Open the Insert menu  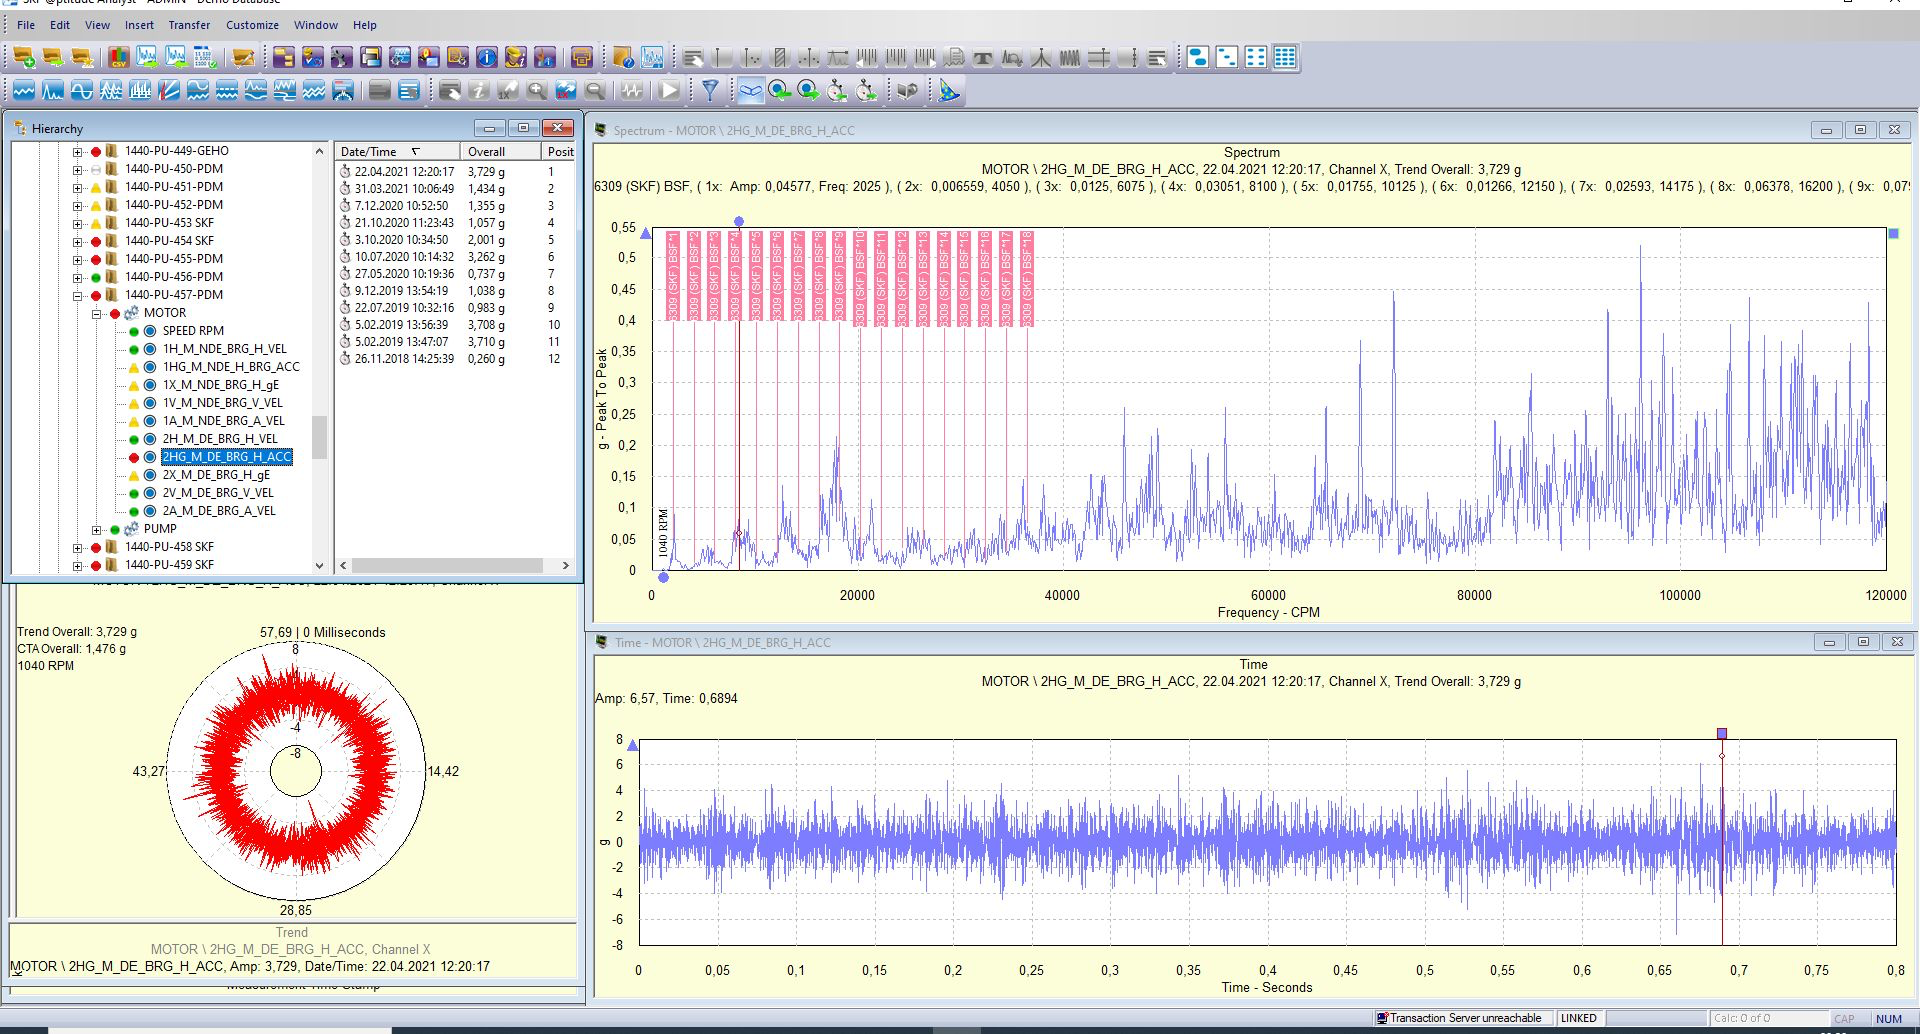coord(139,25)
